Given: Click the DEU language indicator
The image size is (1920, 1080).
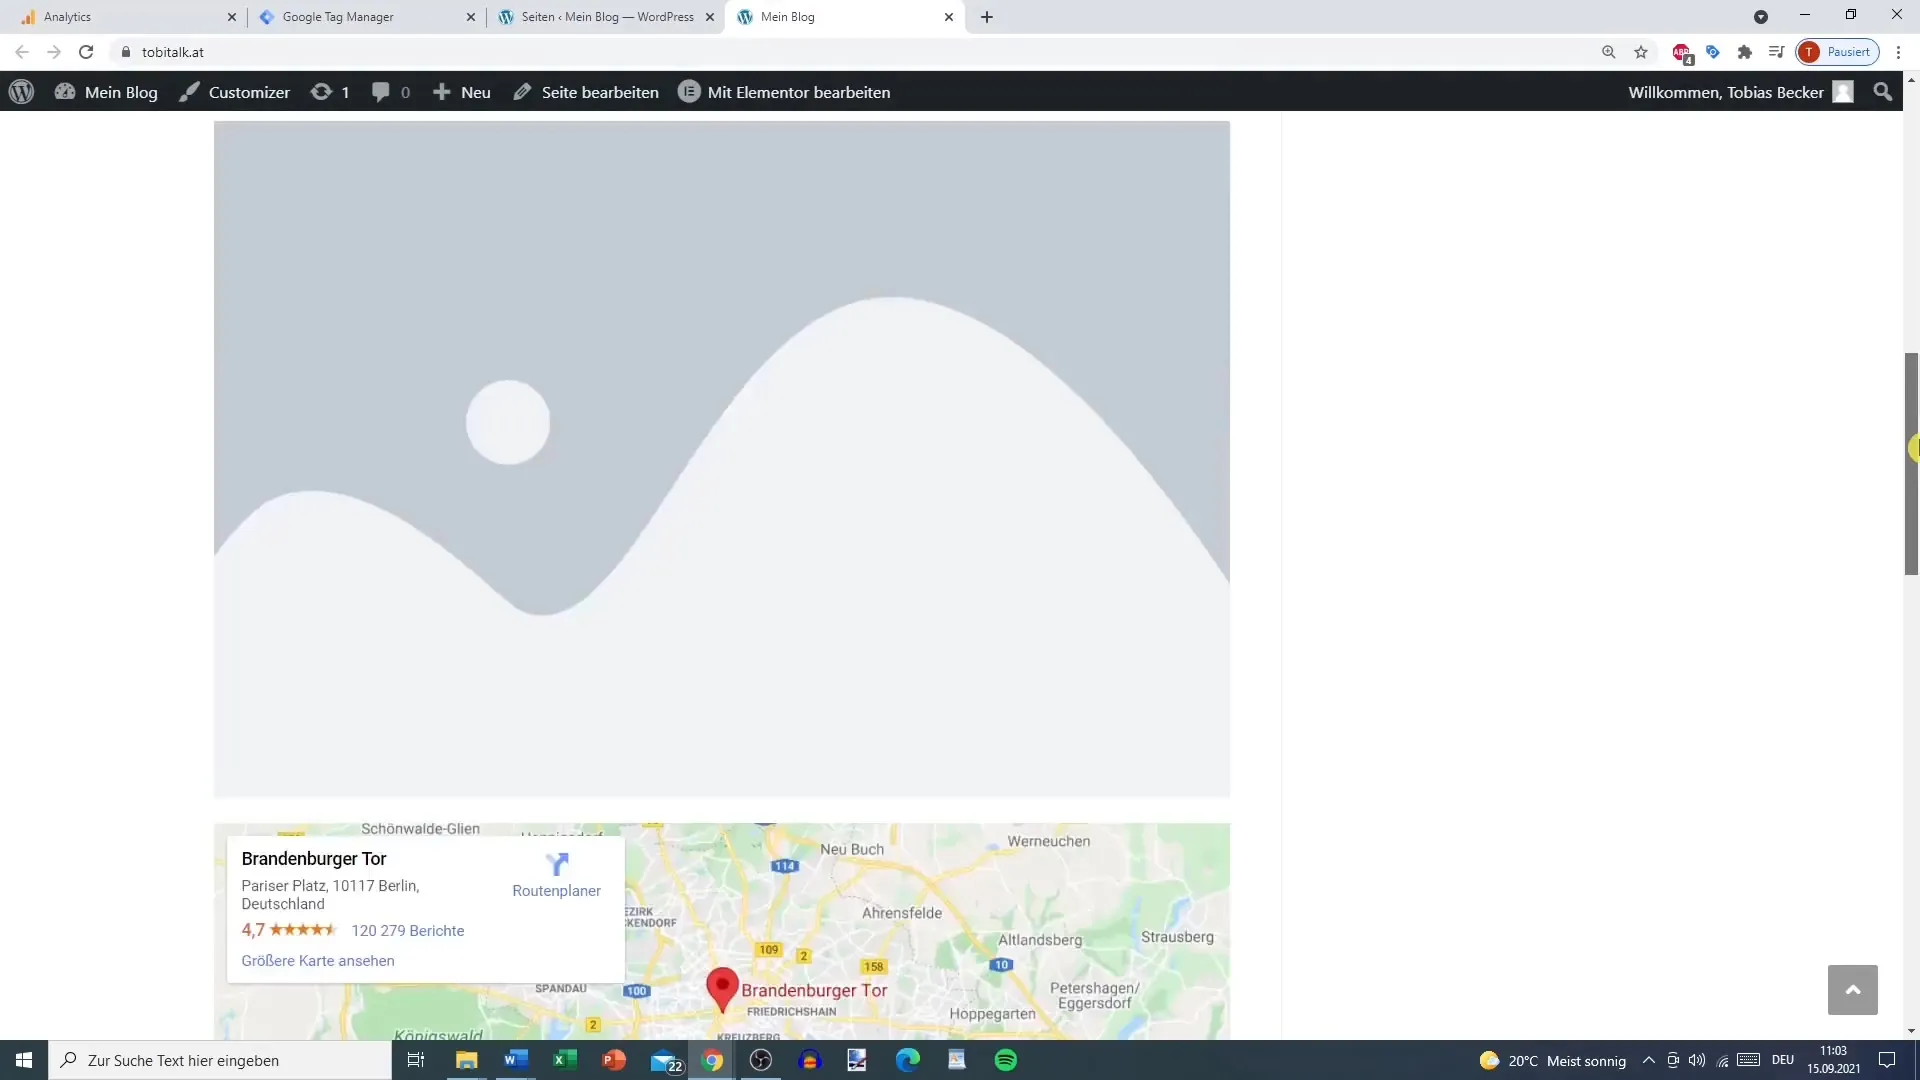Looking at the screenshot, I should 1783,1060.
